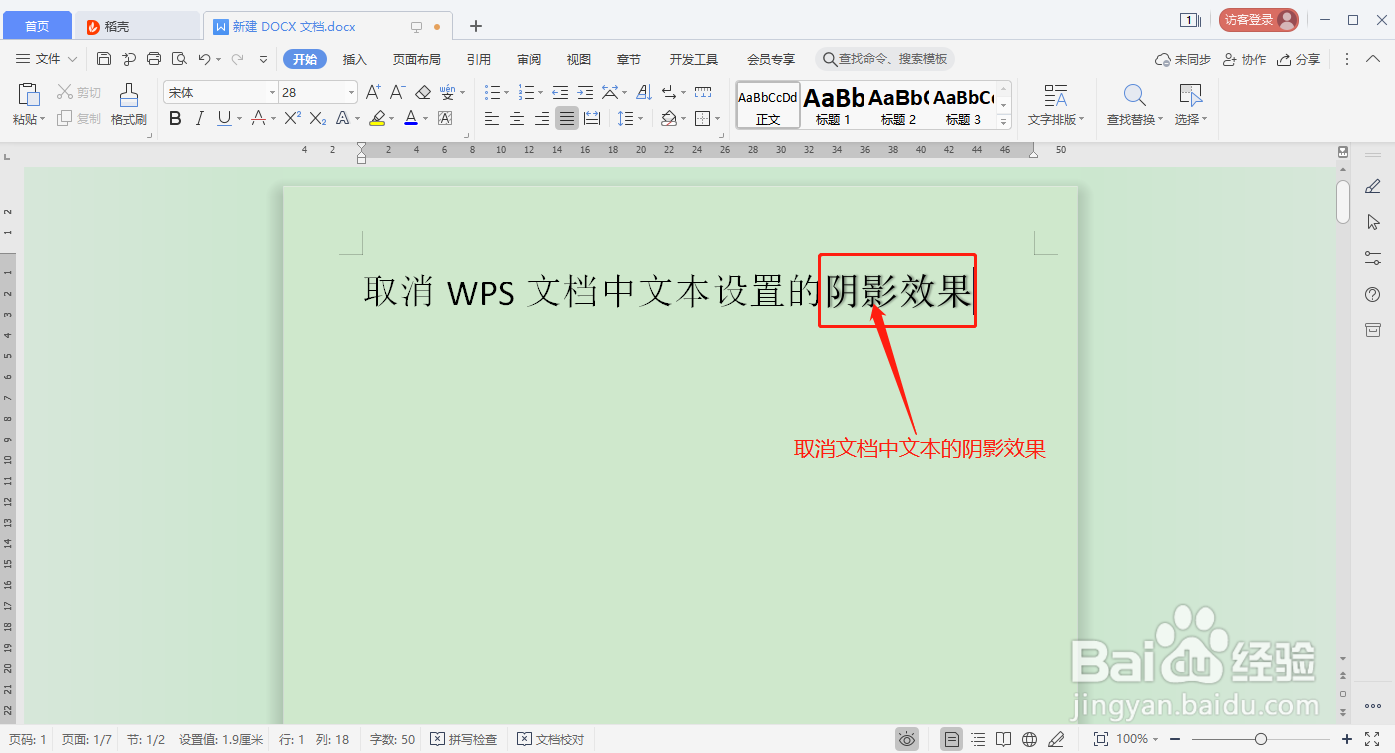Toggle Underline formatting
The height and width of the screenshot is (753, 1395).
(224, 119)
